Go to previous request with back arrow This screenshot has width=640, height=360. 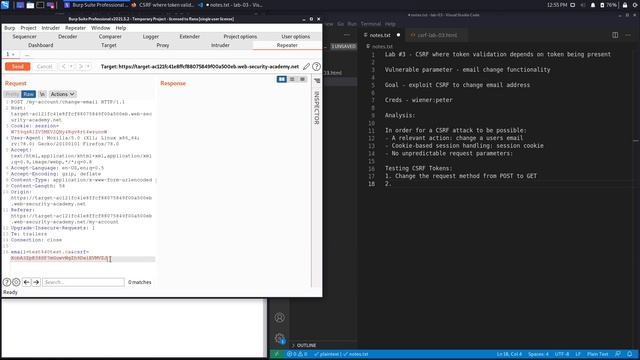[64, 67]
